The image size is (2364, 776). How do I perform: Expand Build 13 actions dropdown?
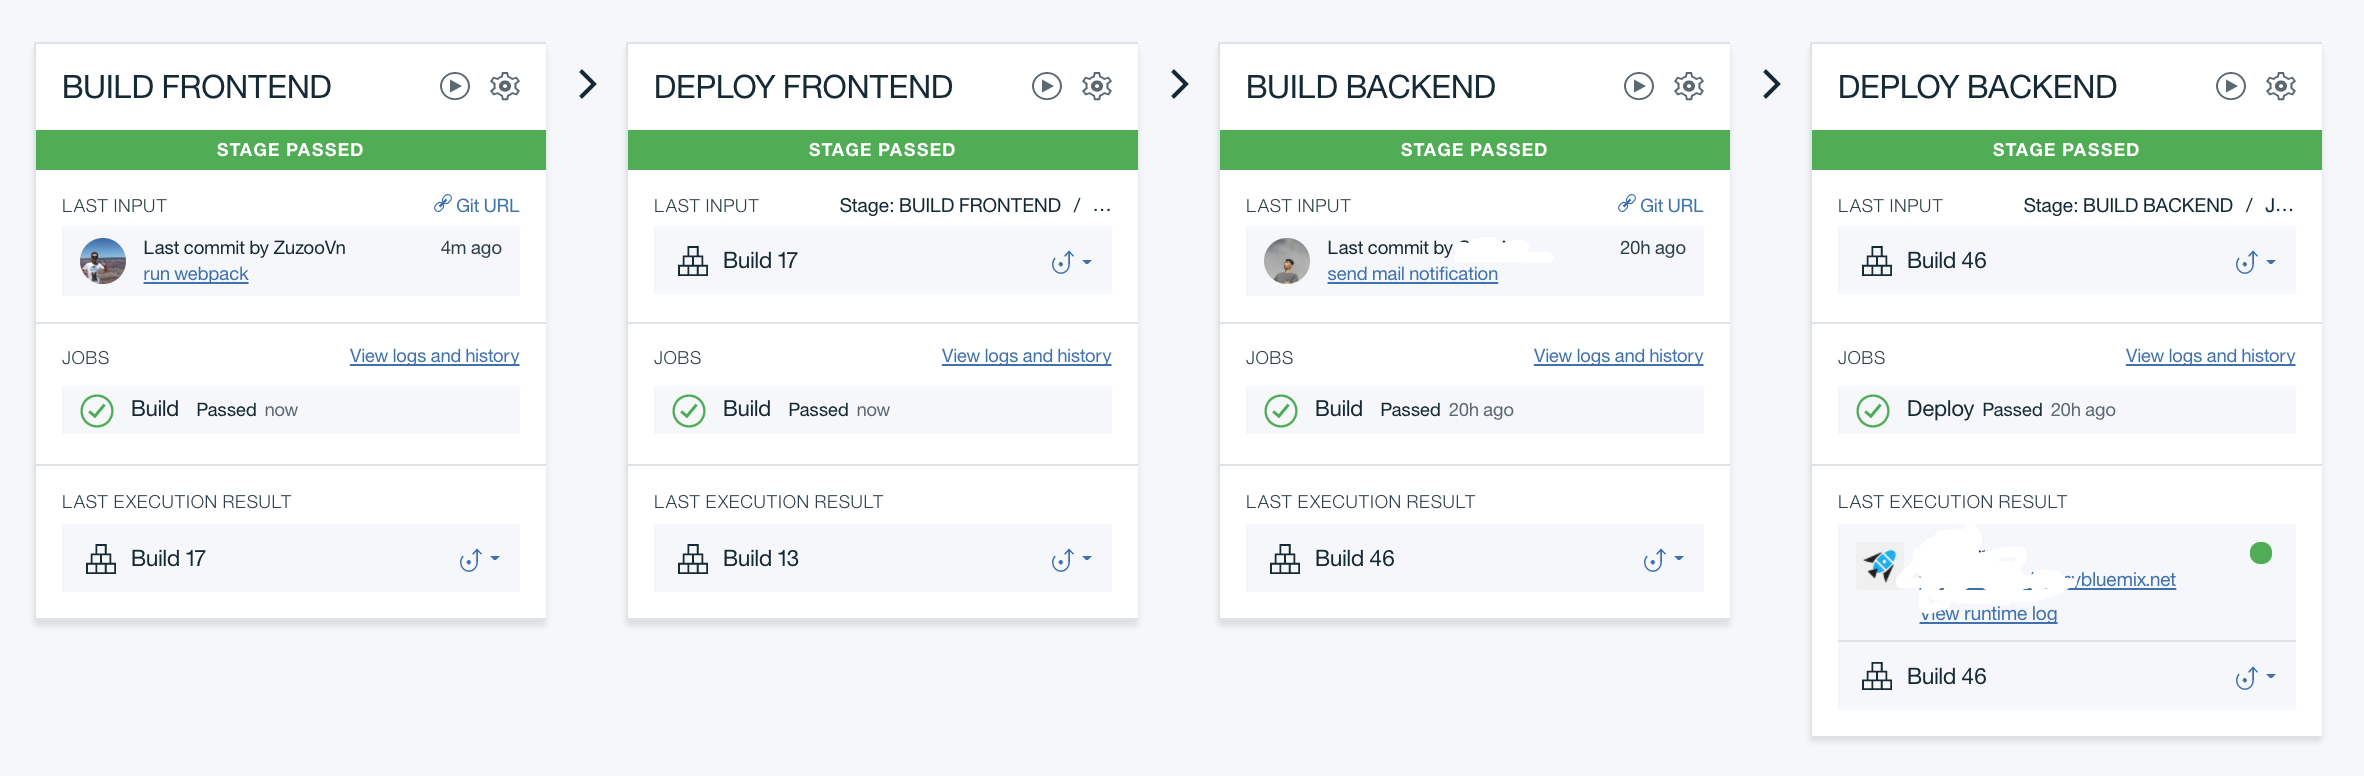point(1071,560)
